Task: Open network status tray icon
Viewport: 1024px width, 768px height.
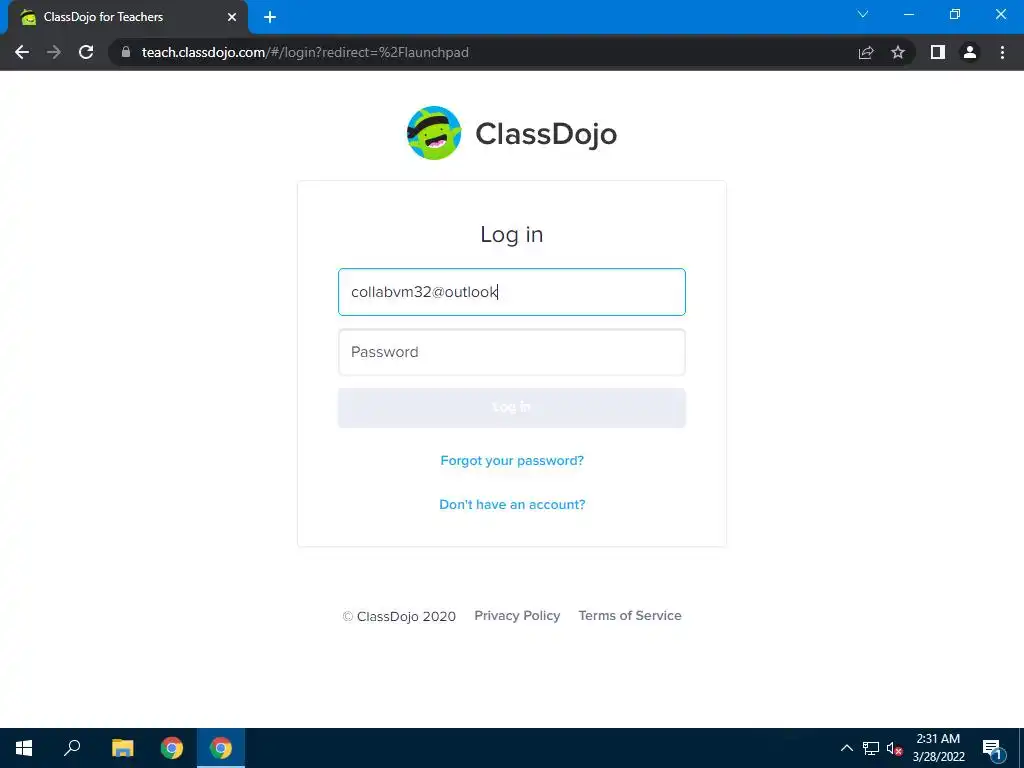Action: [x=871, y=748]
